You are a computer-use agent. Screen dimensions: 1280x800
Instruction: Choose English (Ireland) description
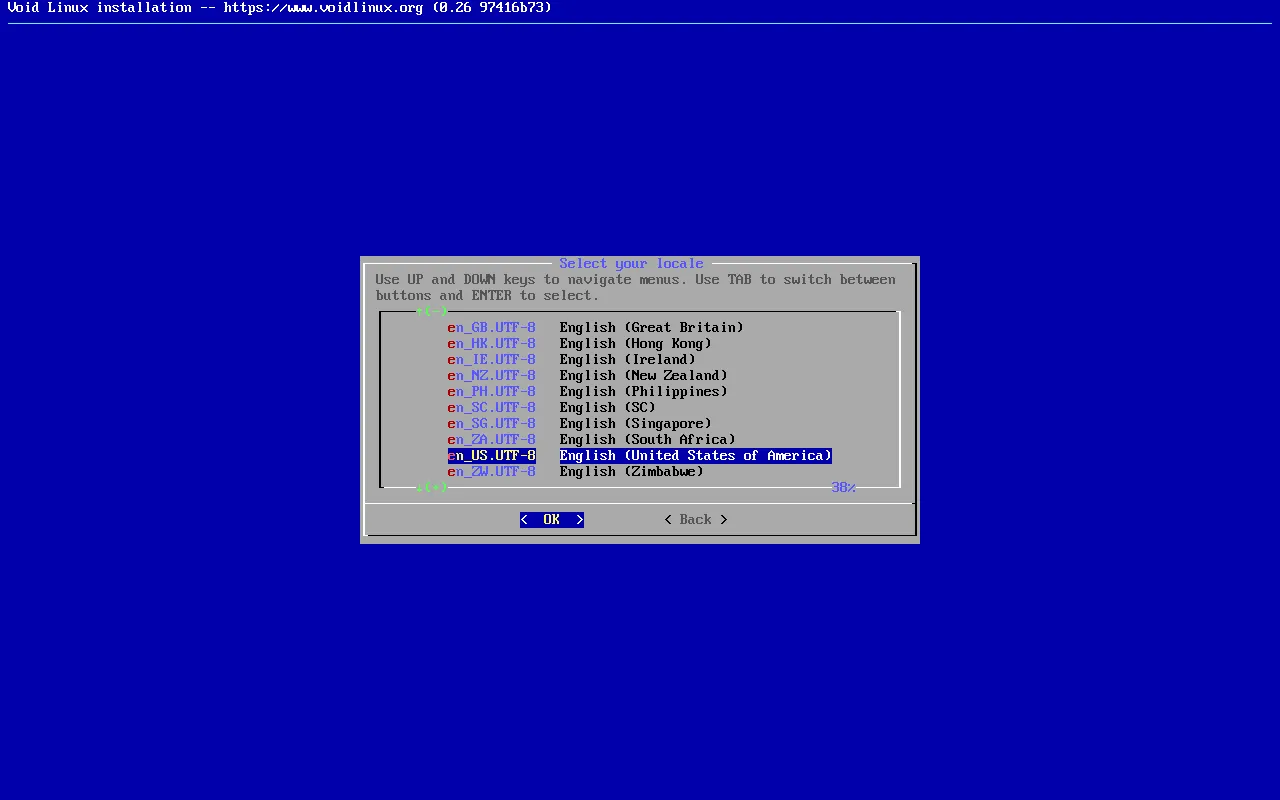click(628, 360)
